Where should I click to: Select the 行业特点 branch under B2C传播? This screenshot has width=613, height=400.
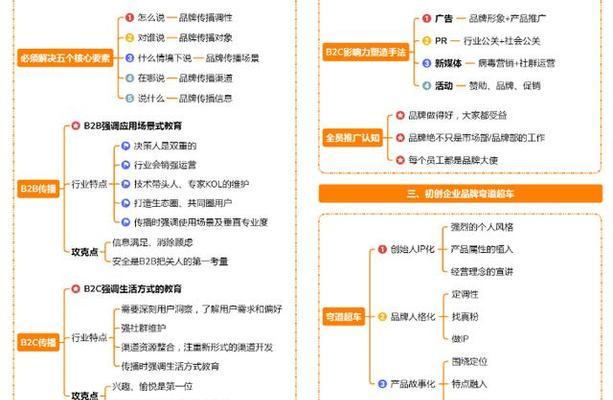(89, 337)
